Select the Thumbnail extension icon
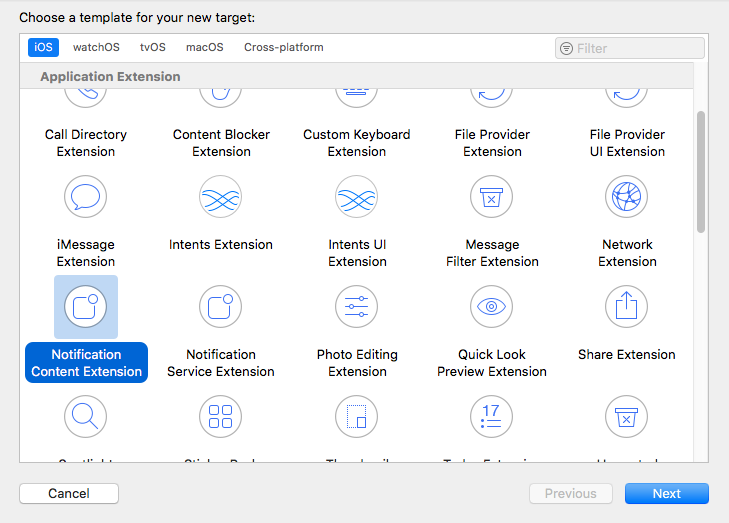 pos(357,417)
